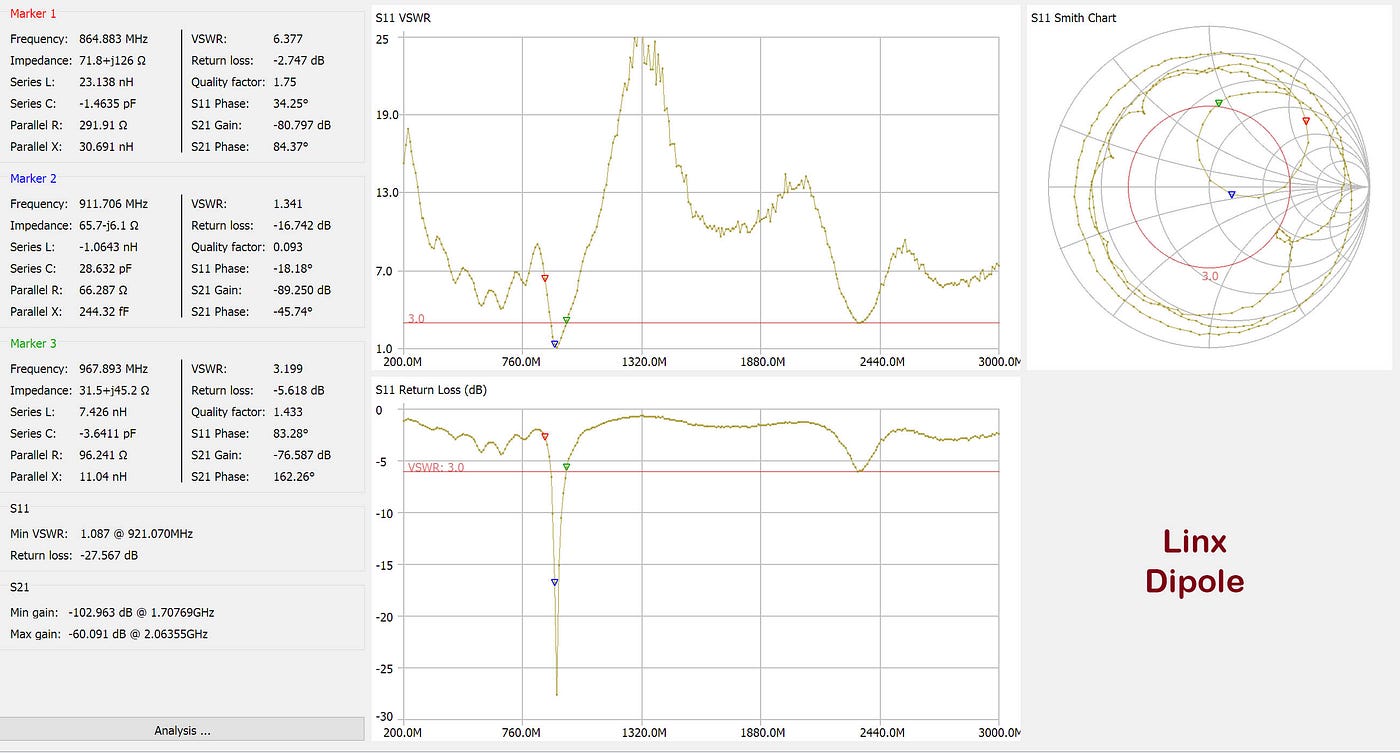Viewport: 1400px width, 753px height.
Task: Click Marker 1 return loss -2.747 dB
Action: (x=298, y=60)
